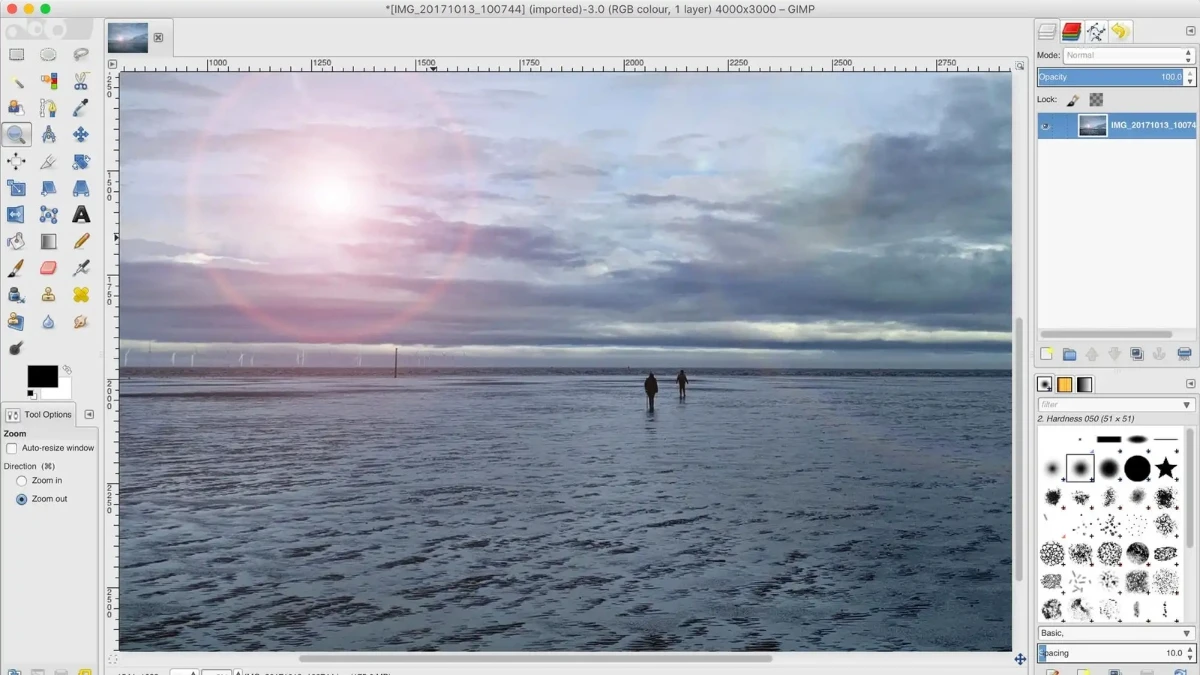Switch to the Undo History tab
The height and width of the screenshot is (675, 1200).
(1120, 32)
